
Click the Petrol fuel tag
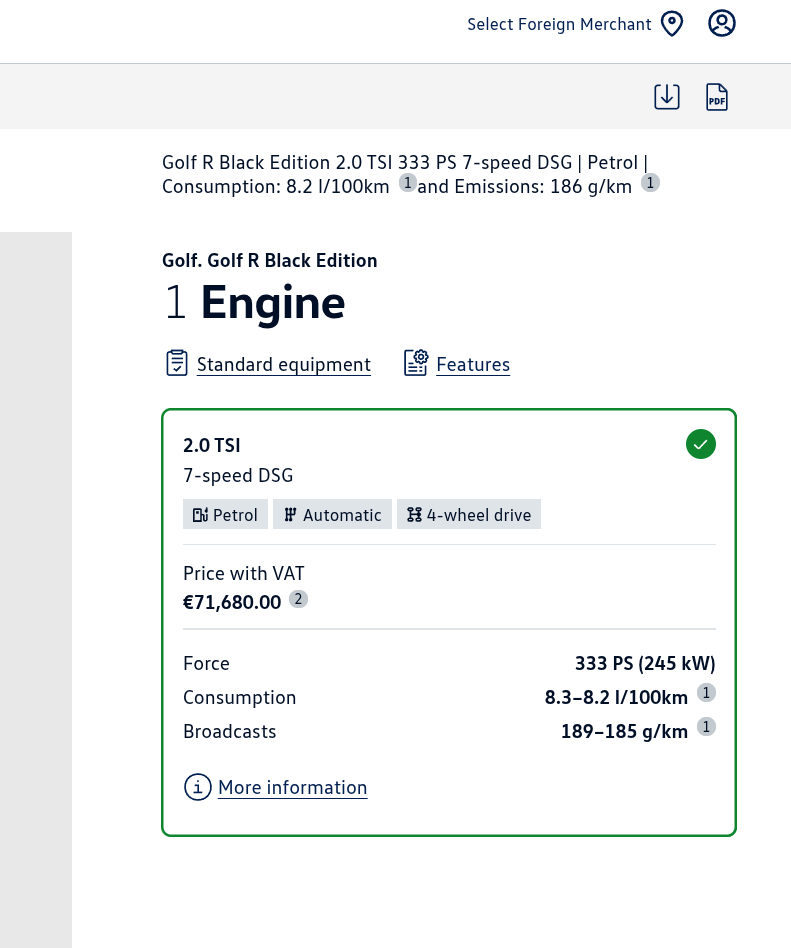[x=225, y=515]
